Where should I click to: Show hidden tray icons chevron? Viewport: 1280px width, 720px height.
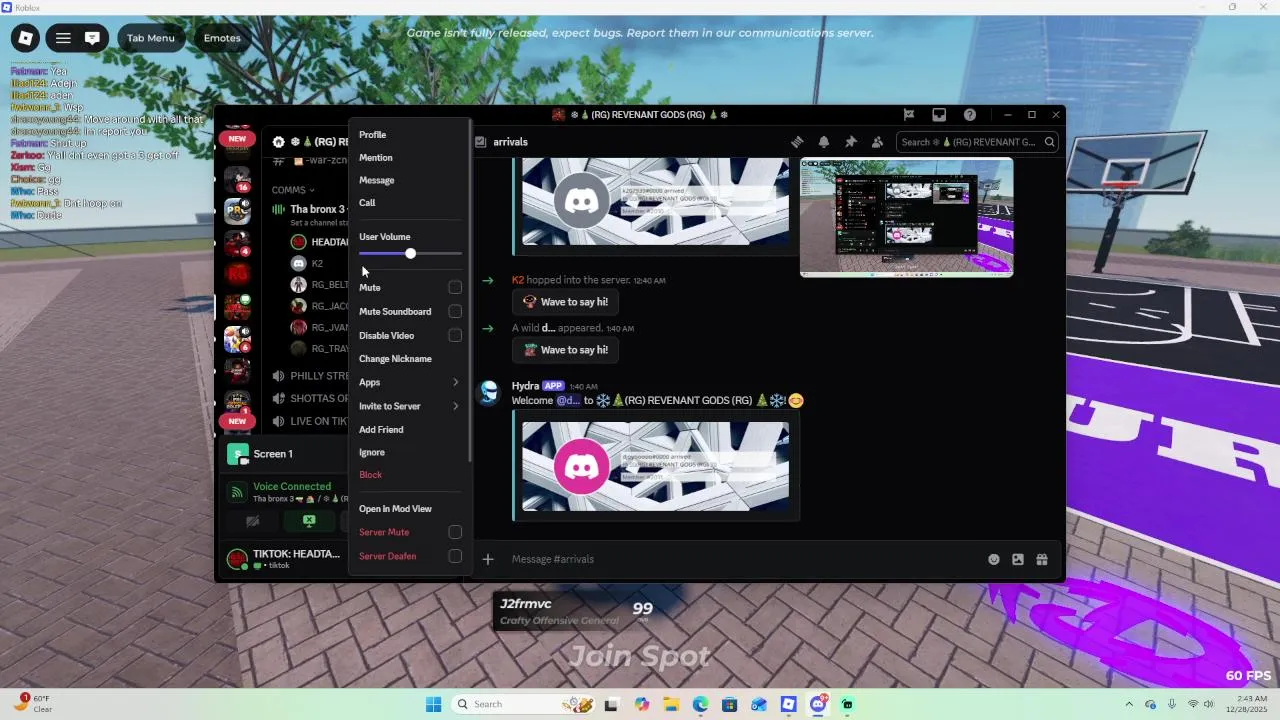pyautogui.click(x=1129, y=705)
